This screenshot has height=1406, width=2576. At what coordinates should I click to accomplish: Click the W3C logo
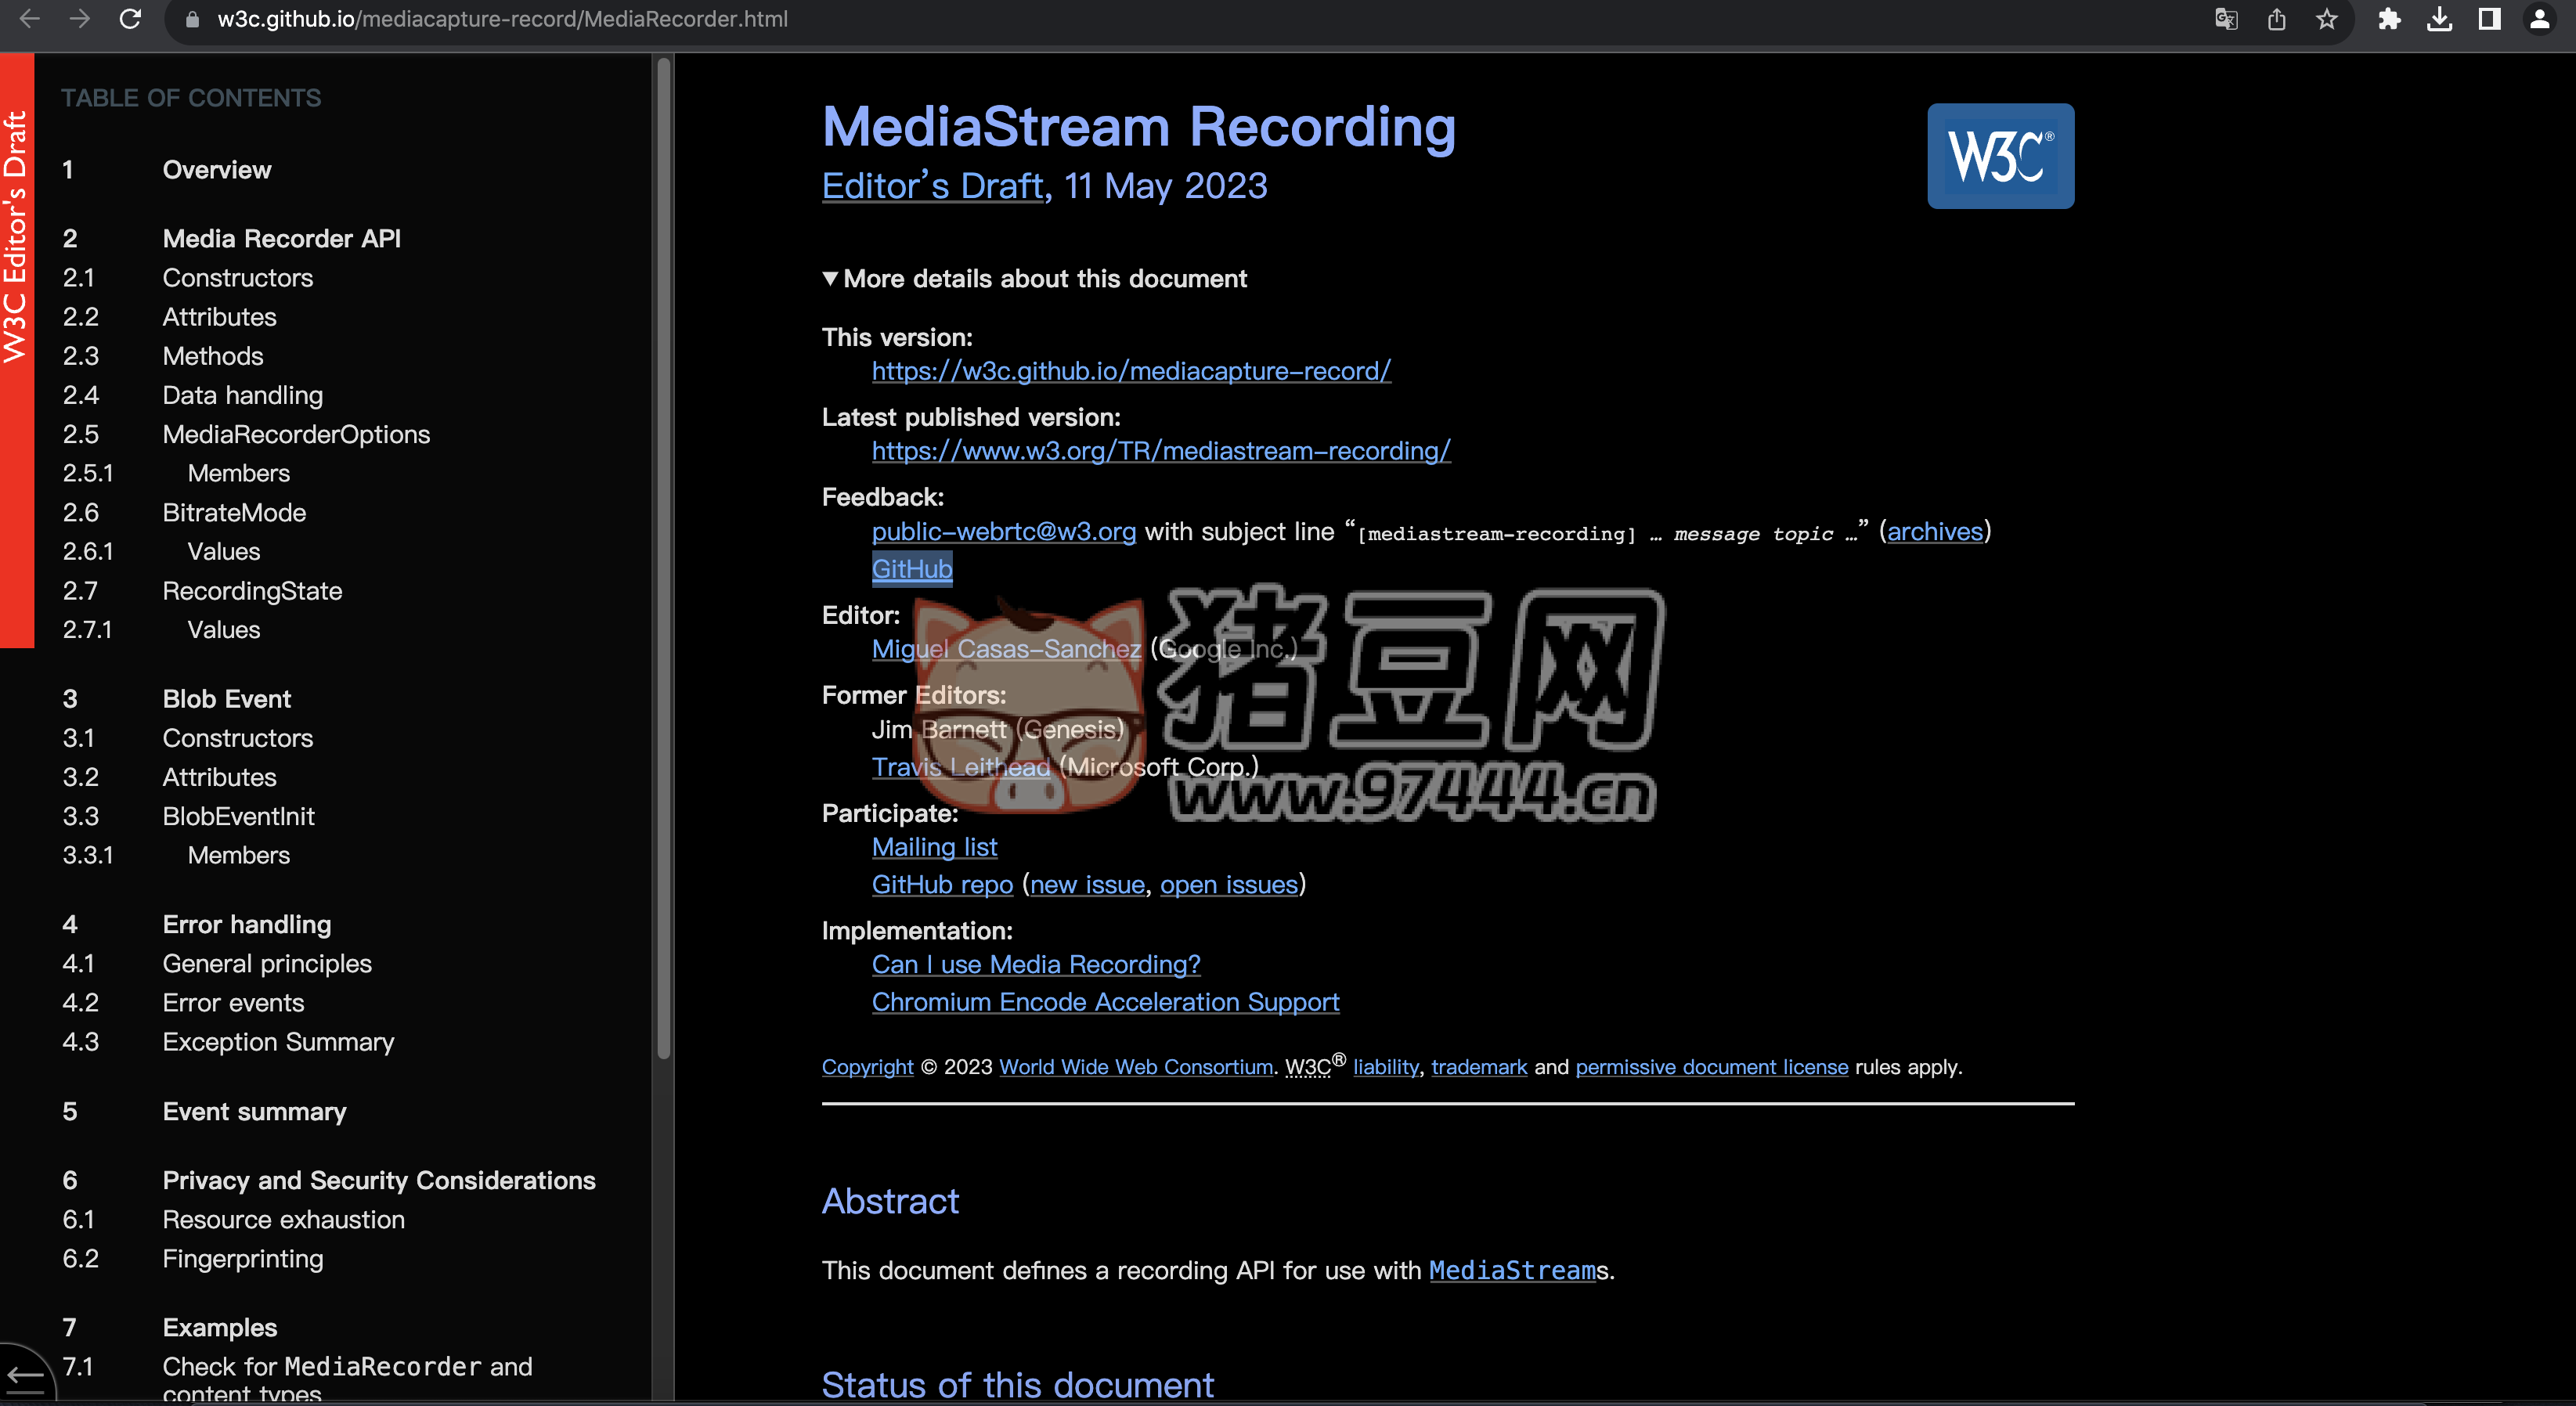2000,156
